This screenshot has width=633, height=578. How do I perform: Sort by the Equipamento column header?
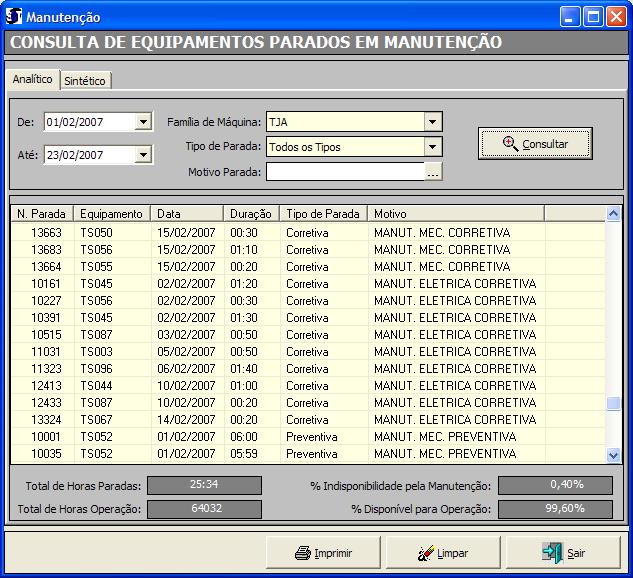pos(112,214)
